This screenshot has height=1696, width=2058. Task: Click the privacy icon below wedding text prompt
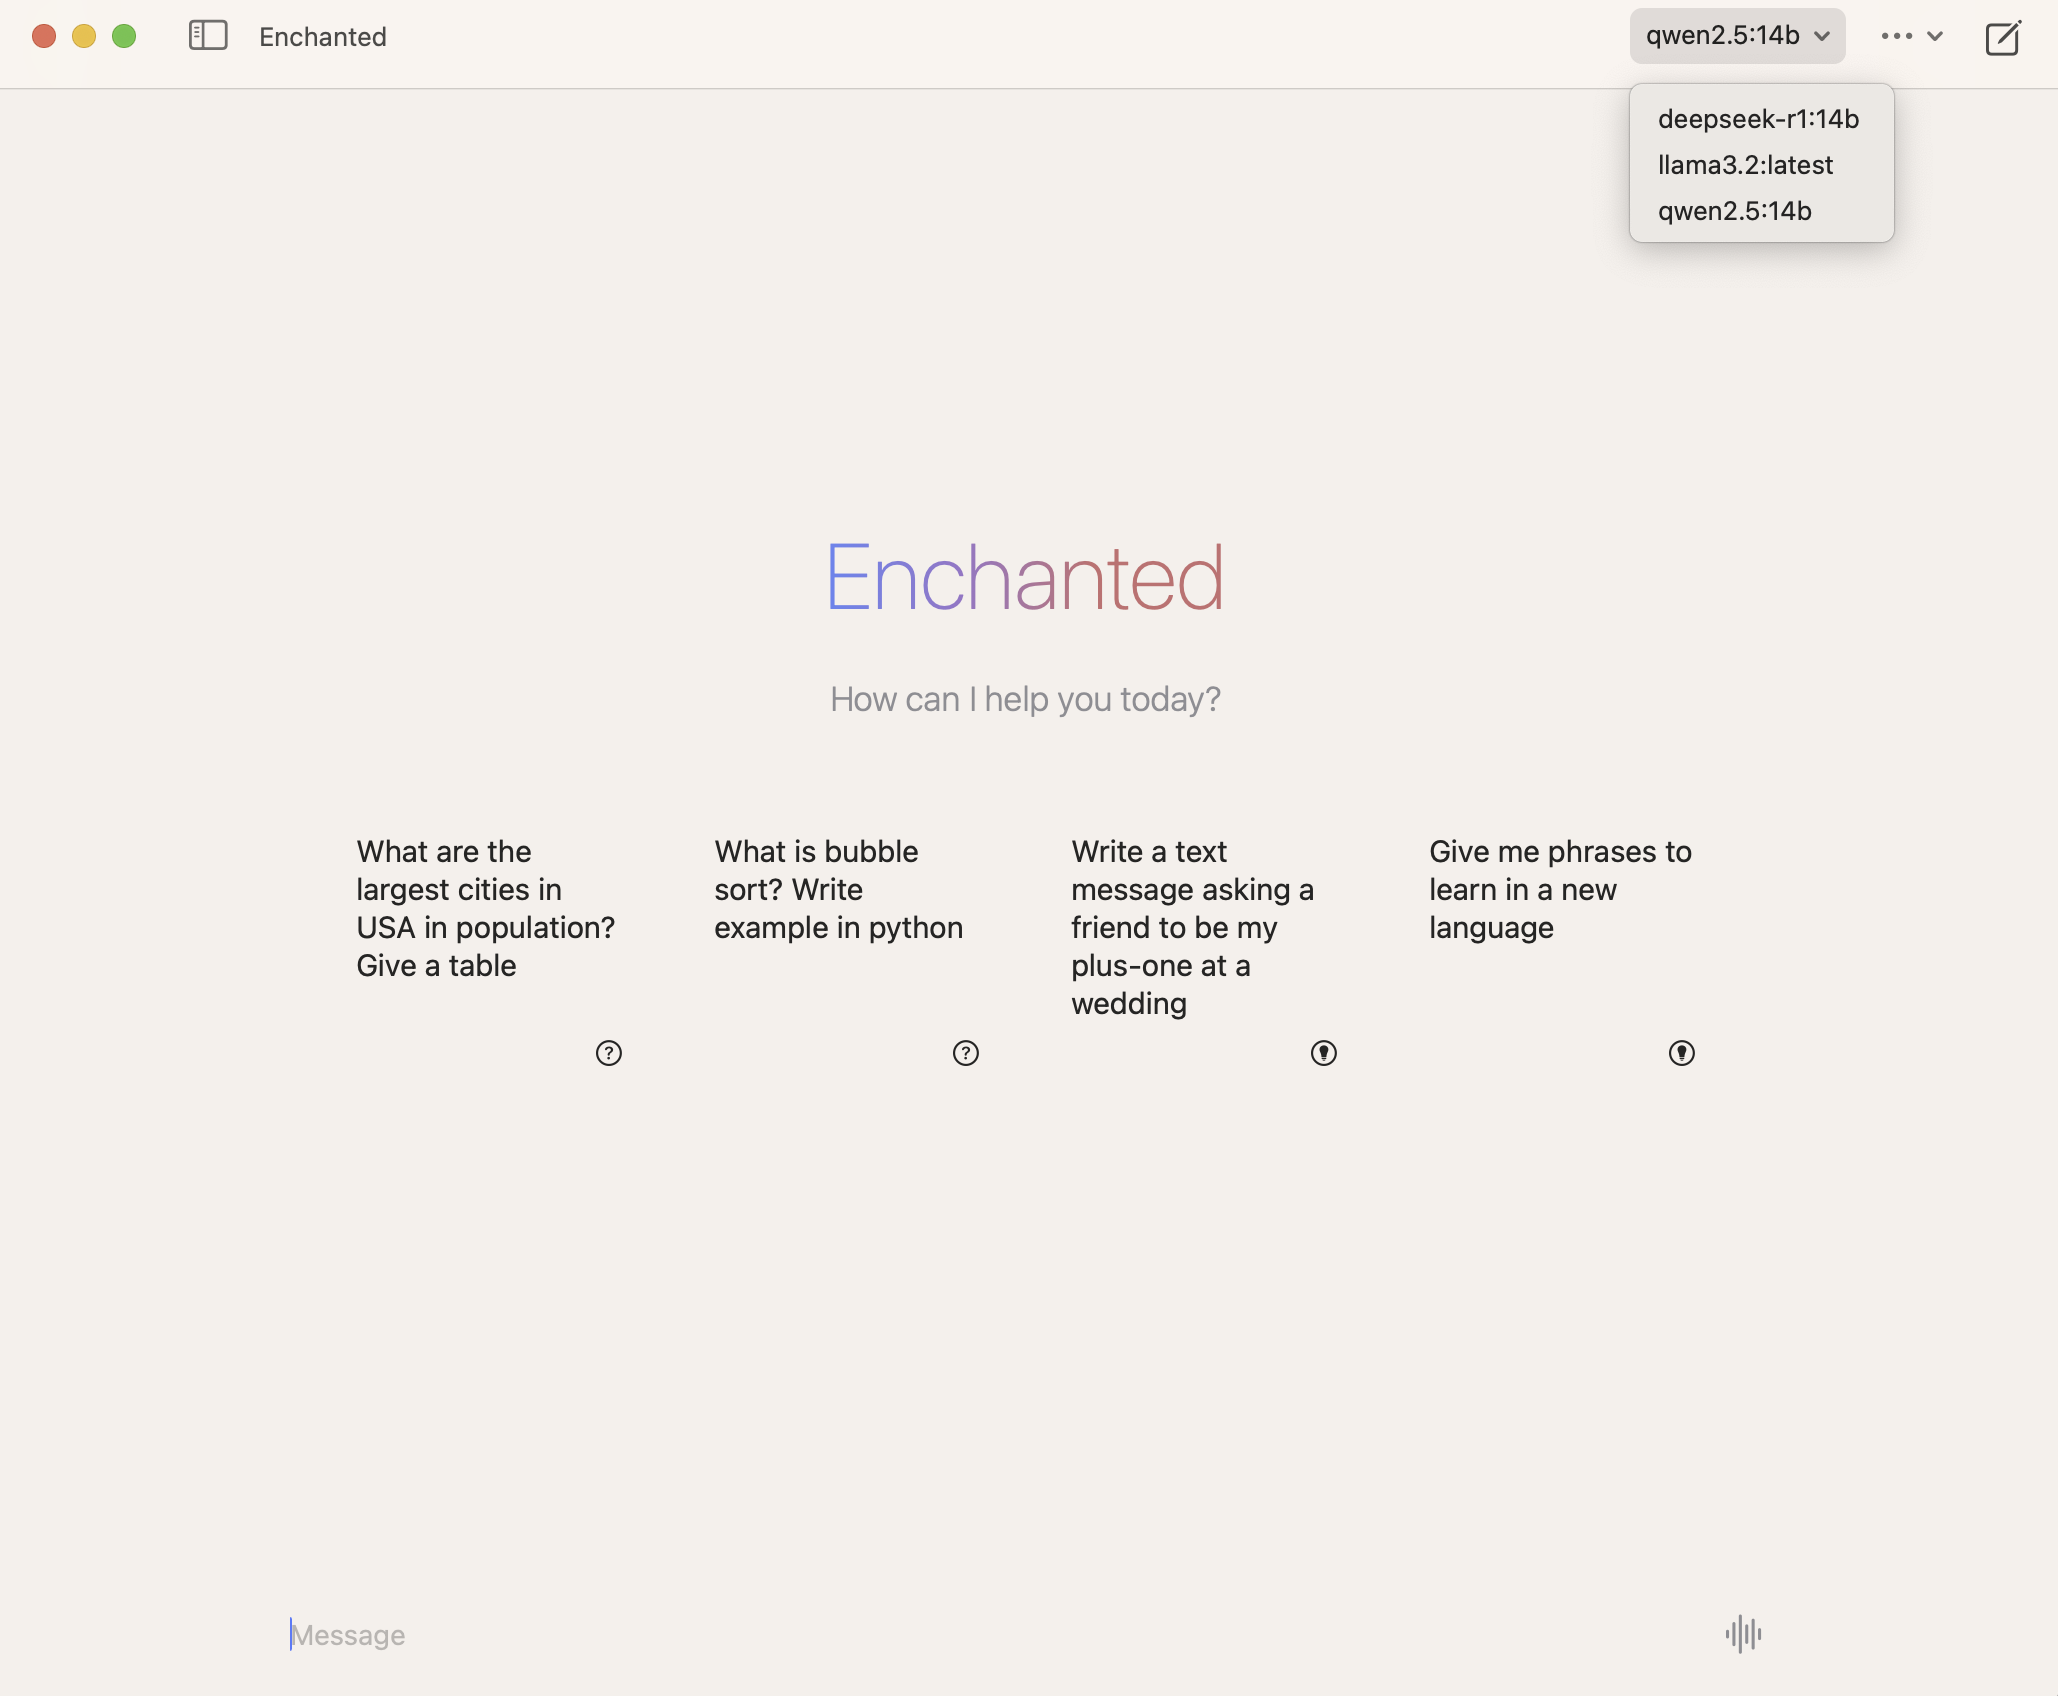(1323, 1051)
